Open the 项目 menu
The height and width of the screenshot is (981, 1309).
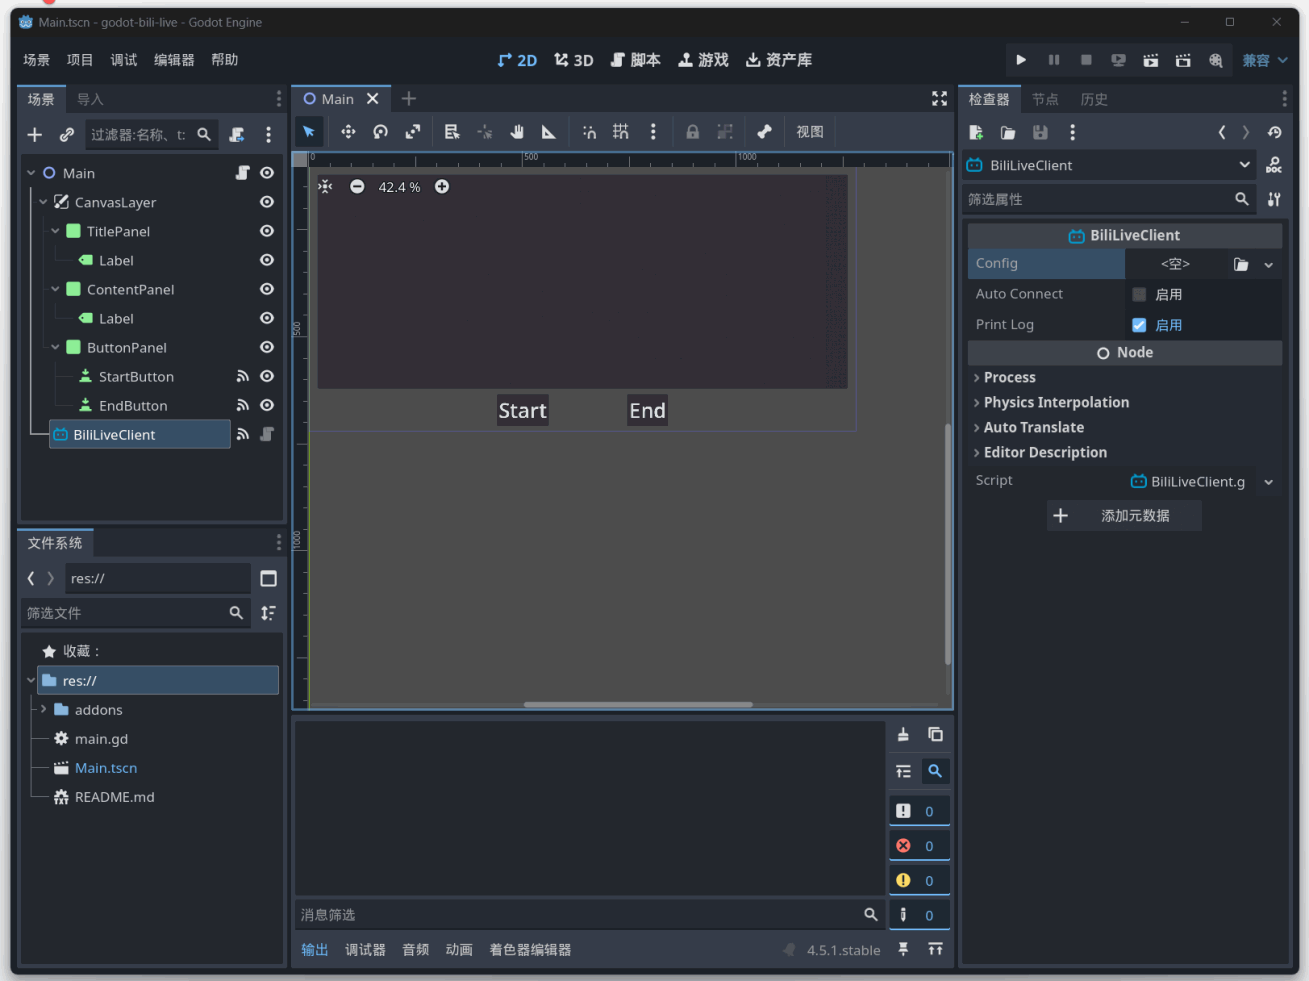click(x=80, y=60)
